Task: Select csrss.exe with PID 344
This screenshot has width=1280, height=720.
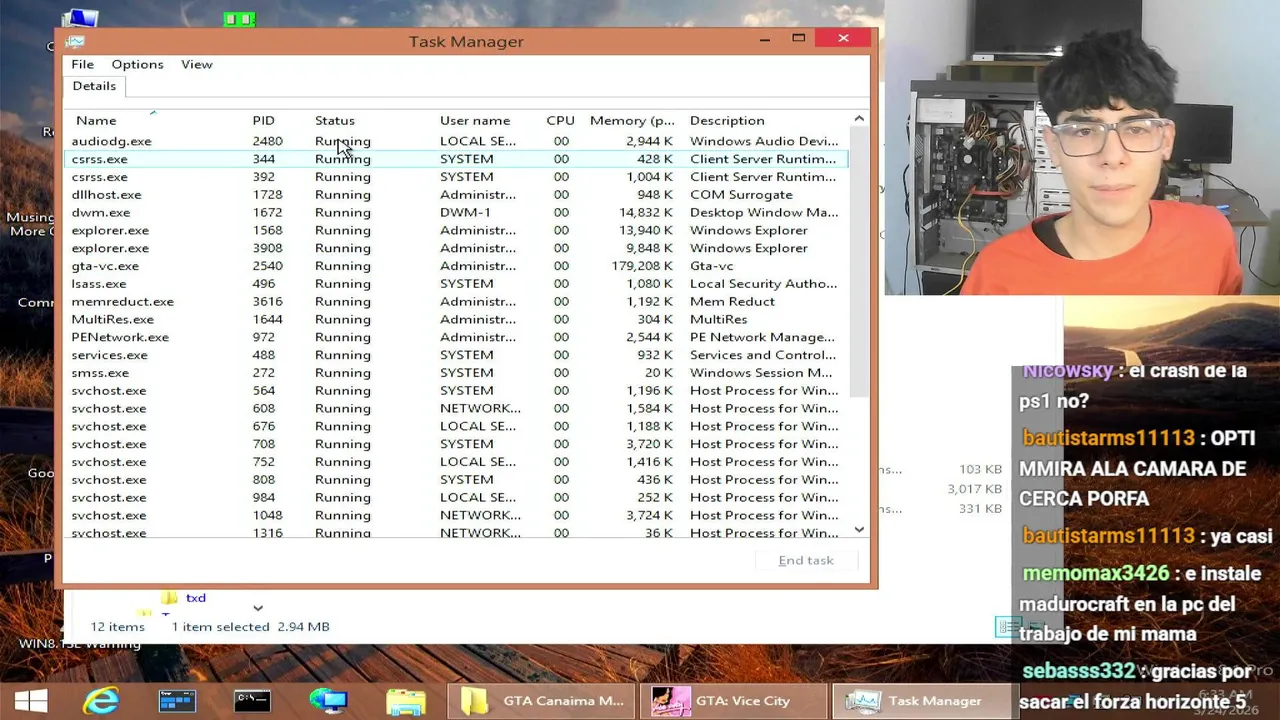Action: click(x=457, y=159)
